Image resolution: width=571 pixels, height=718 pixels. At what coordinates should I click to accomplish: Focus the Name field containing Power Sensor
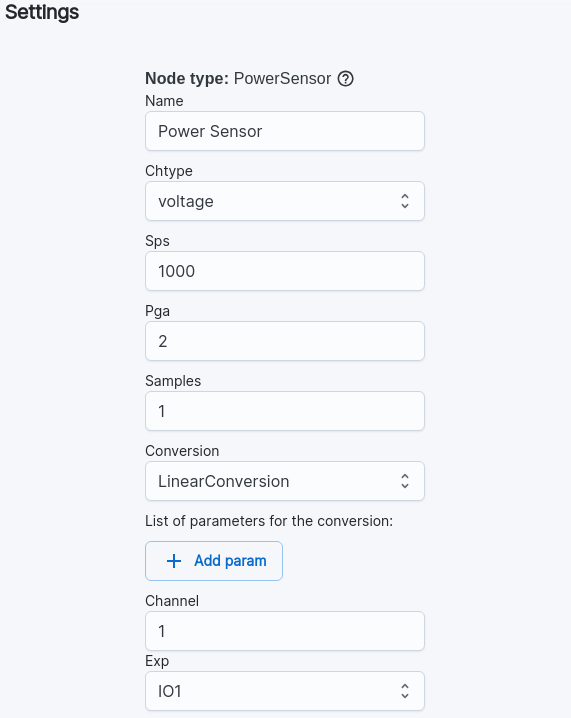tap(285, 131)
